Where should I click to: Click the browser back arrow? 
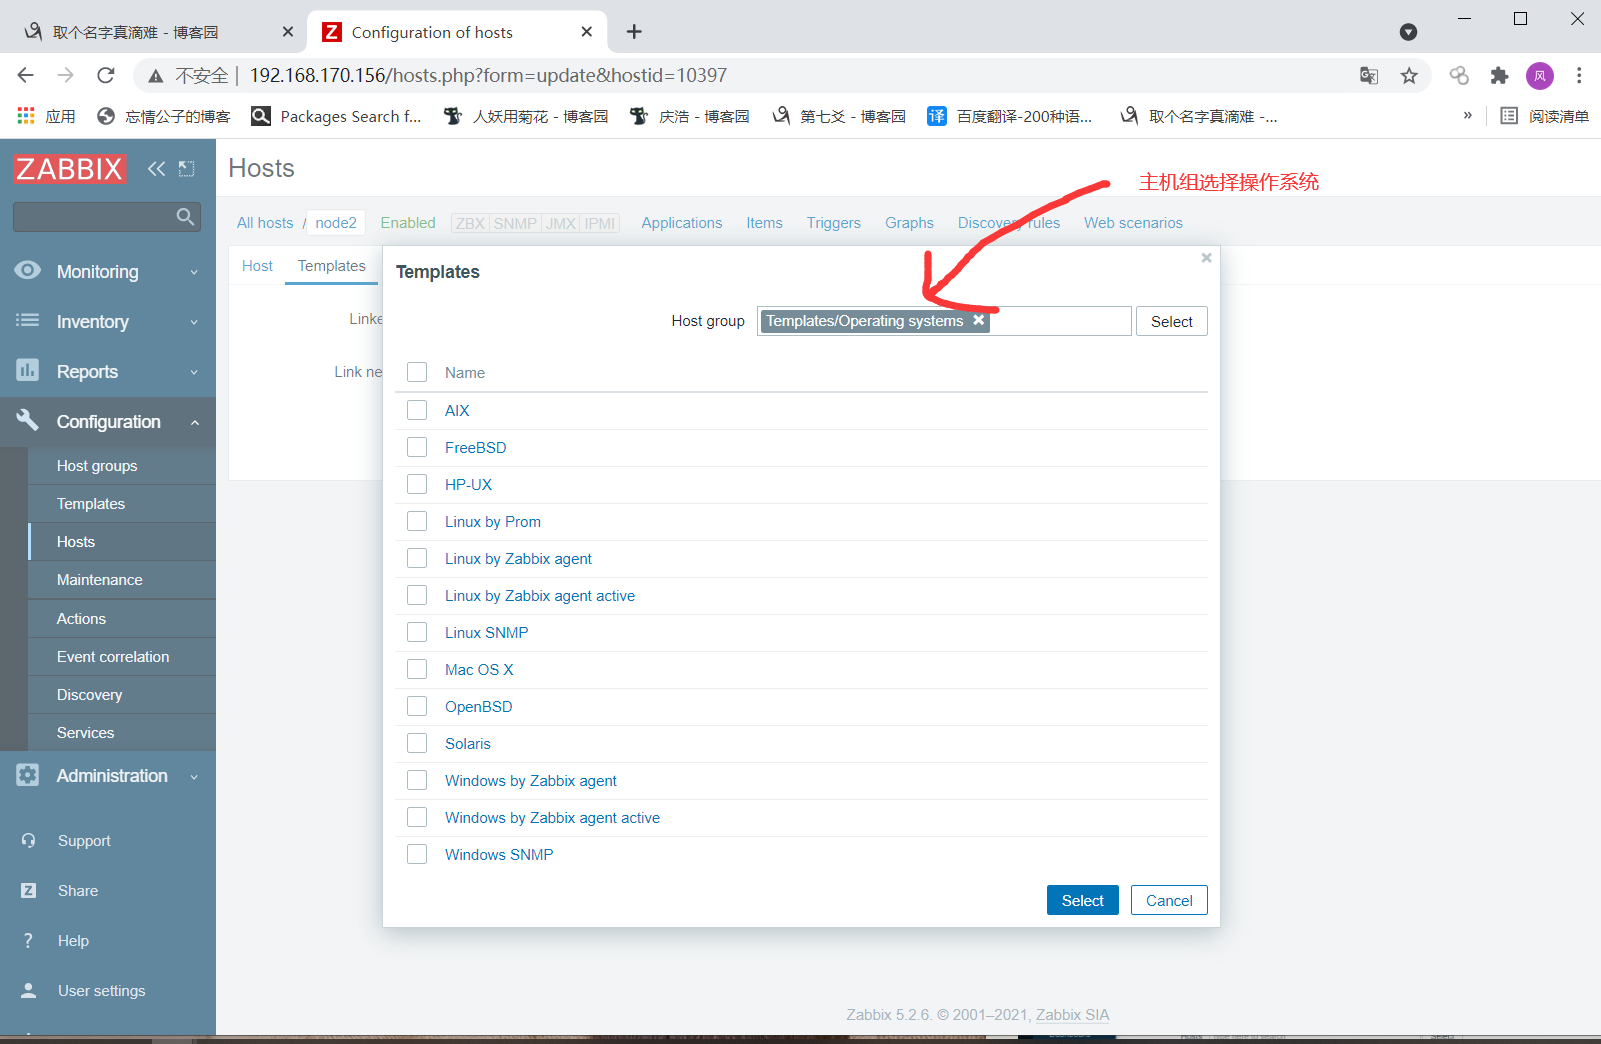pos(26,75)
